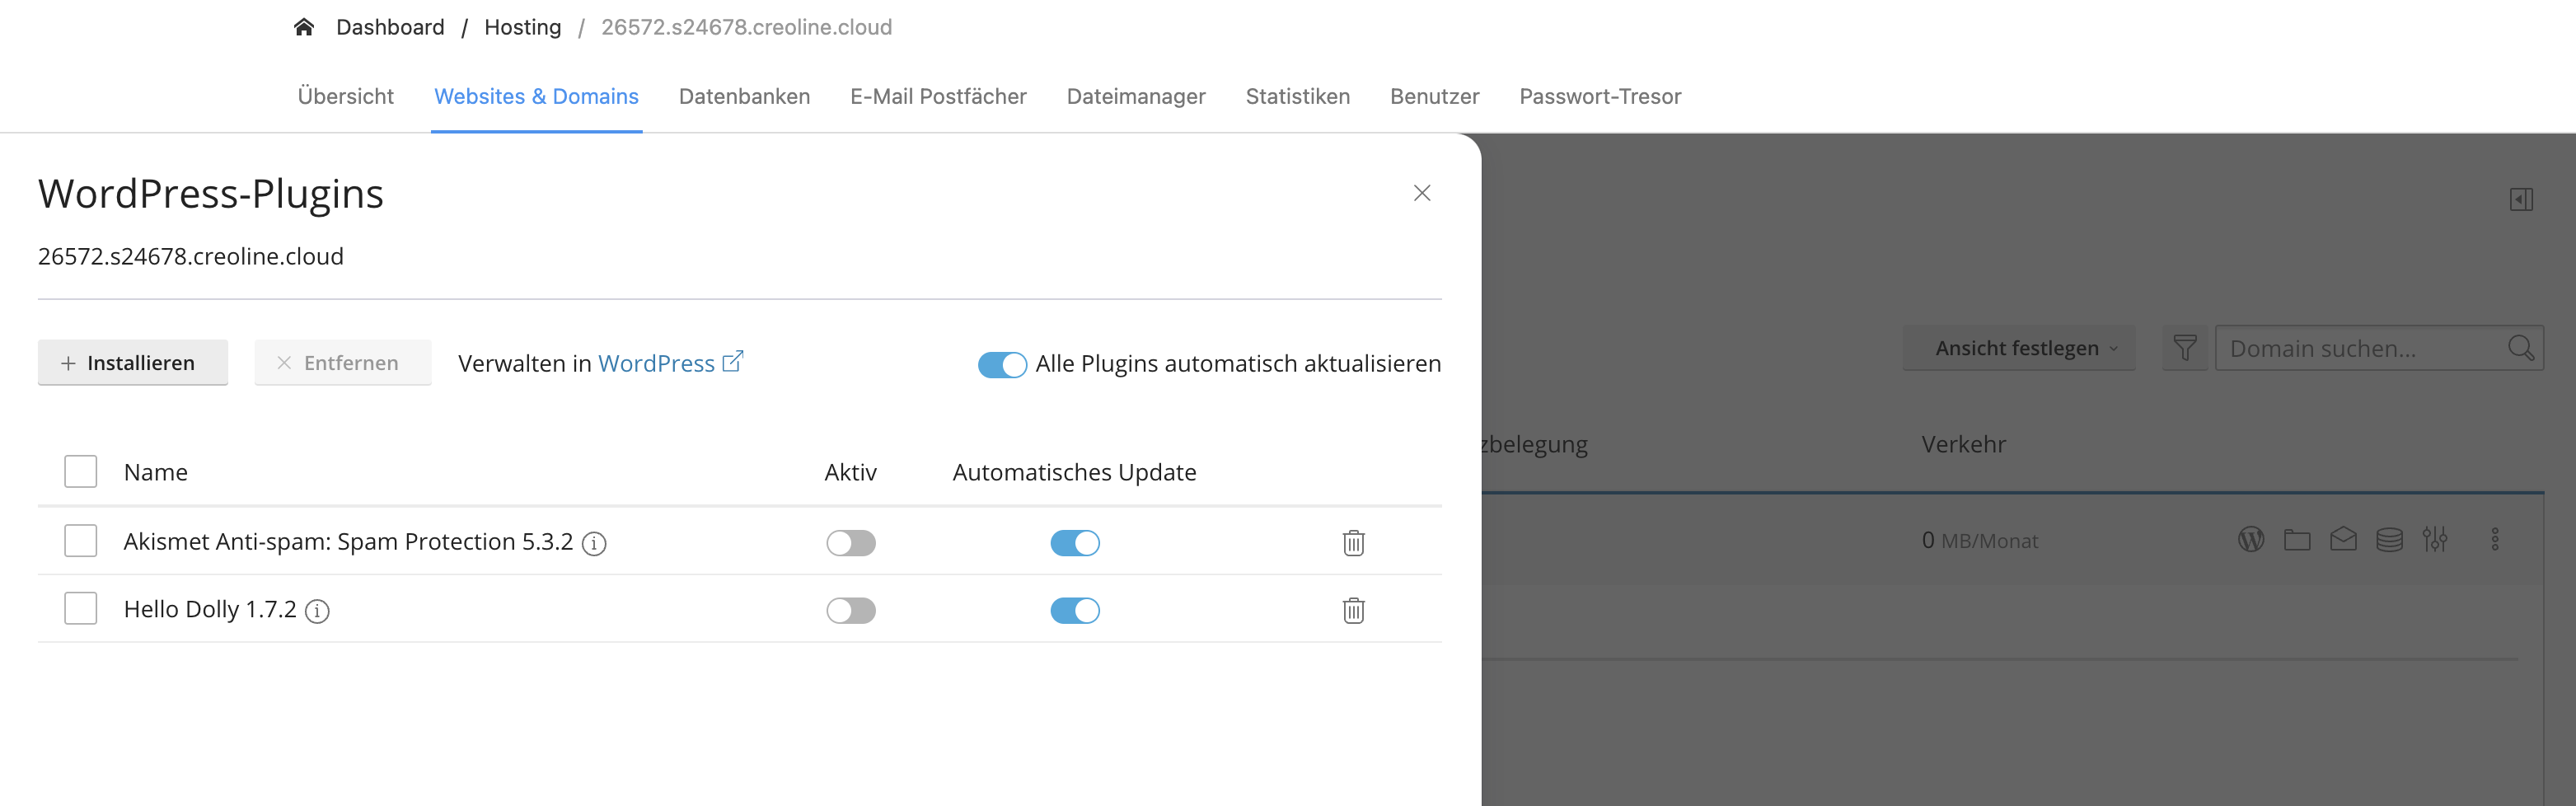Delete the Akismet Anti-spam plugin via trash icon
The height and width of the screenshot is (806, 2576).
[1353, 542]
